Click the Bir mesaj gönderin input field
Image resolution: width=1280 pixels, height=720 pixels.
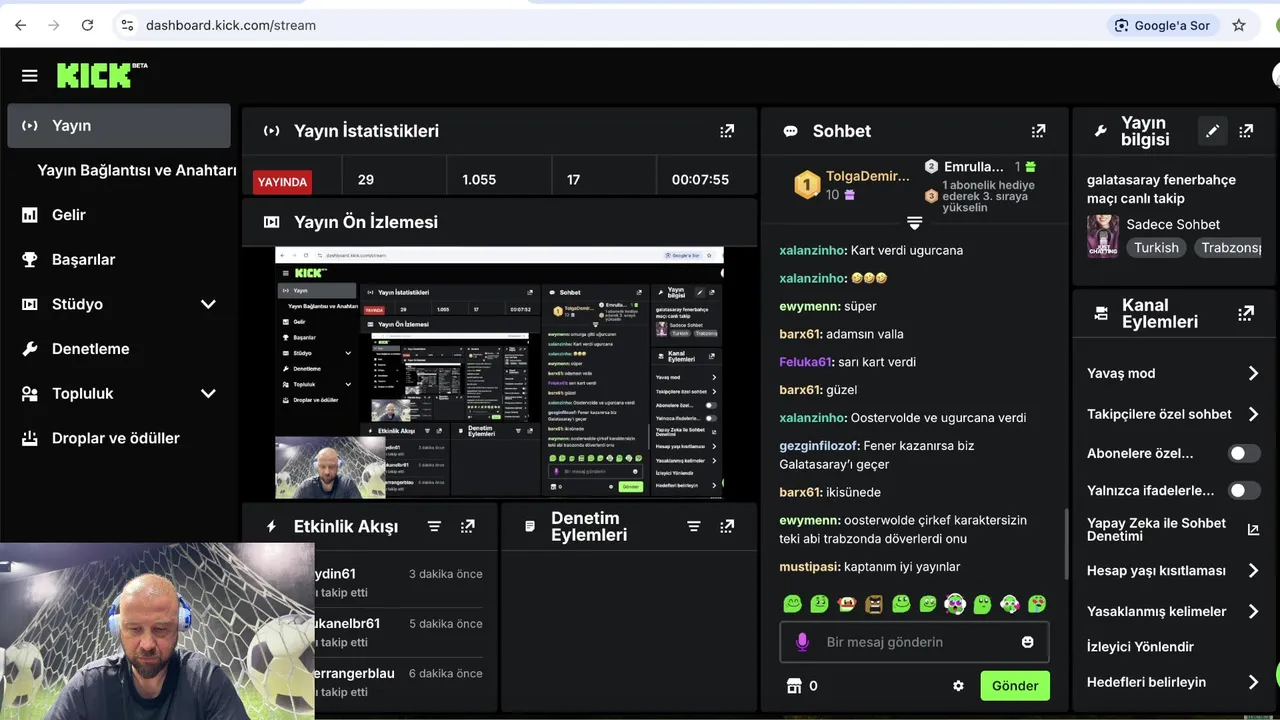coord(914,642)
